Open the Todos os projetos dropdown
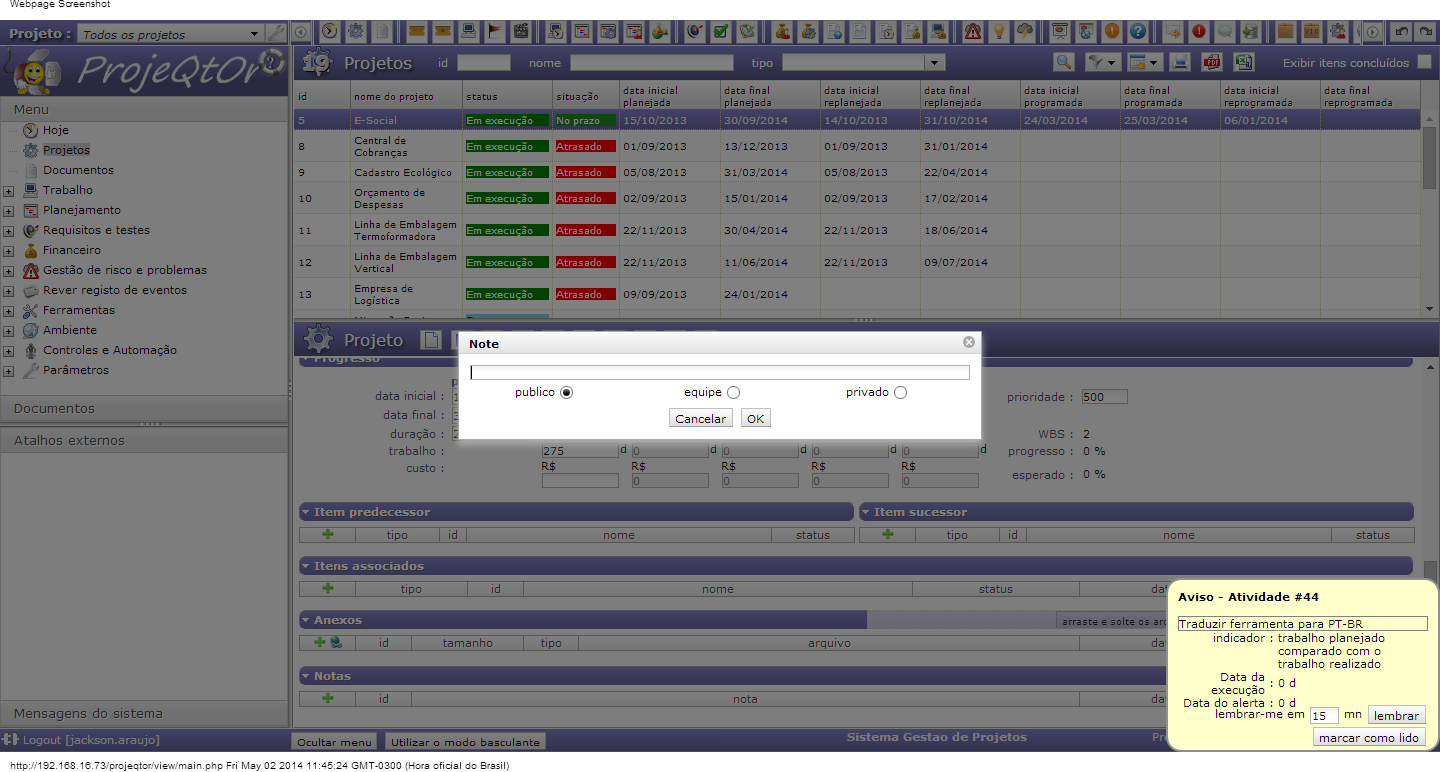The height and width of the screenshot is (772, 1440). 255,34
